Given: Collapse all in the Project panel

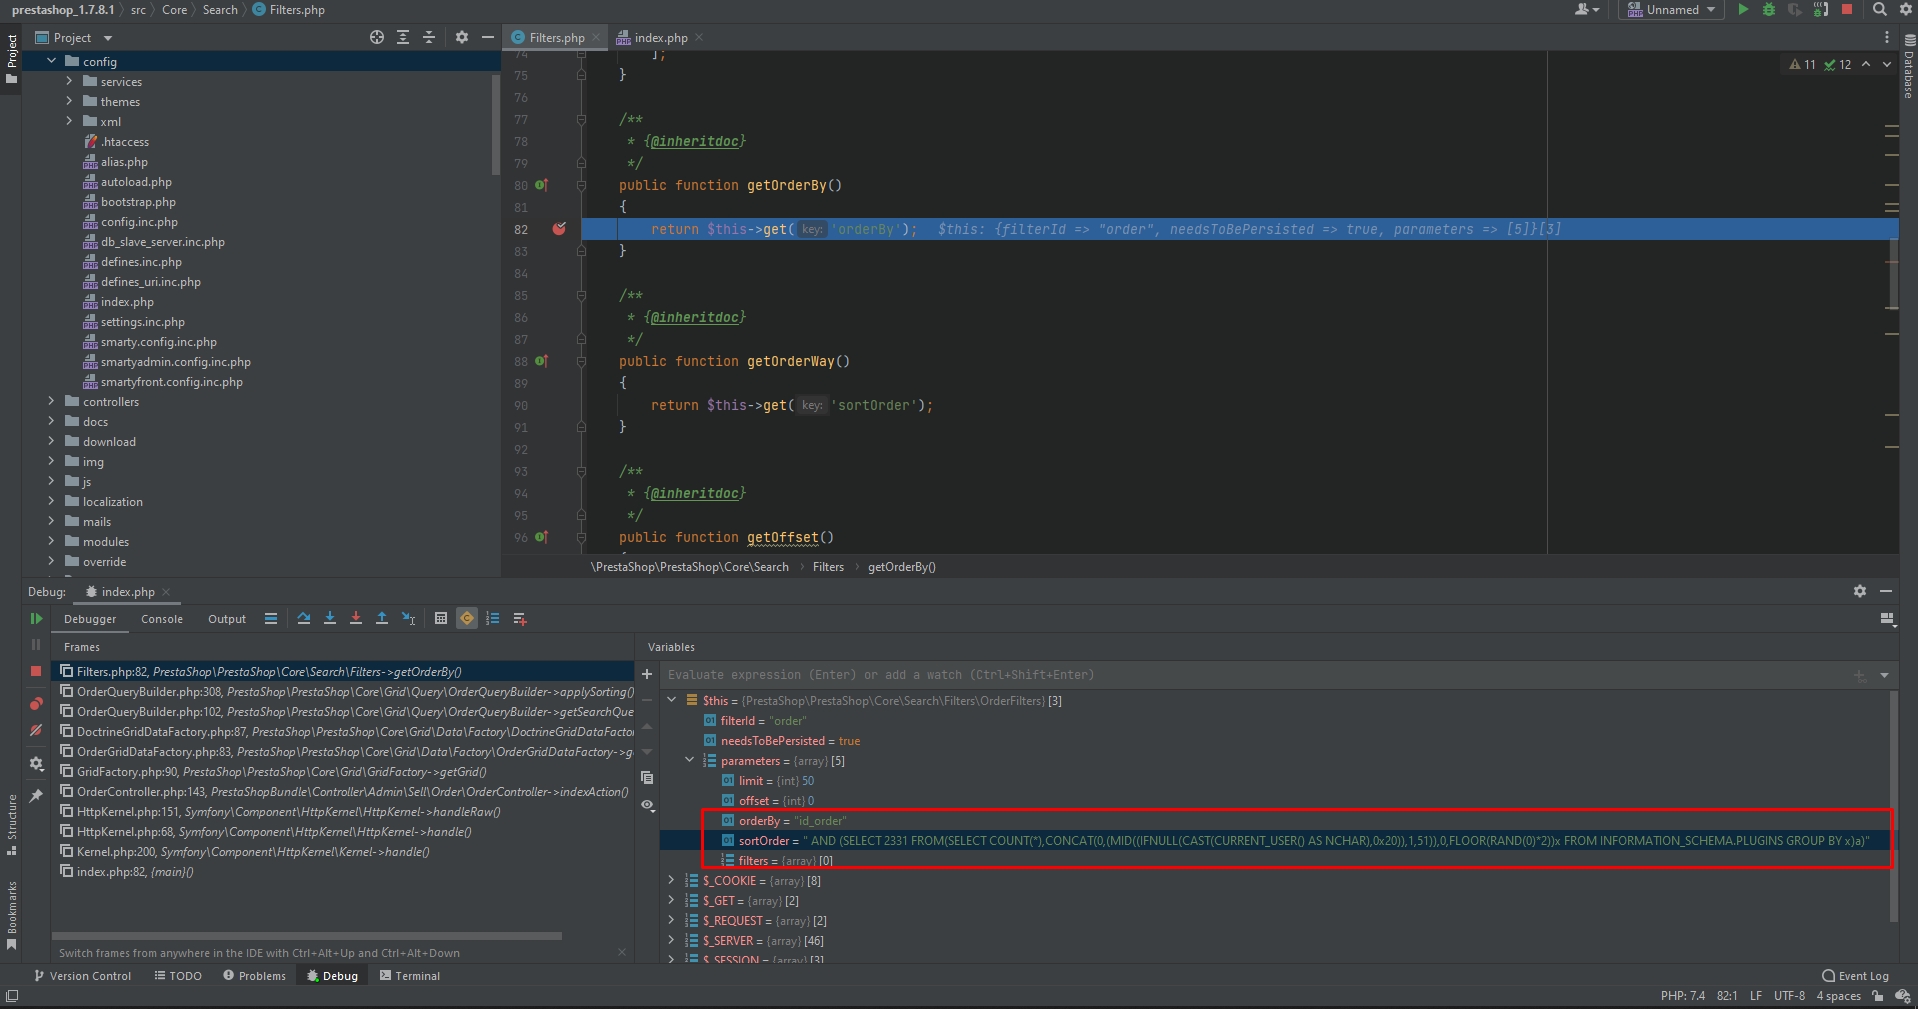Looking at the screenshot, I should point(429,37).
